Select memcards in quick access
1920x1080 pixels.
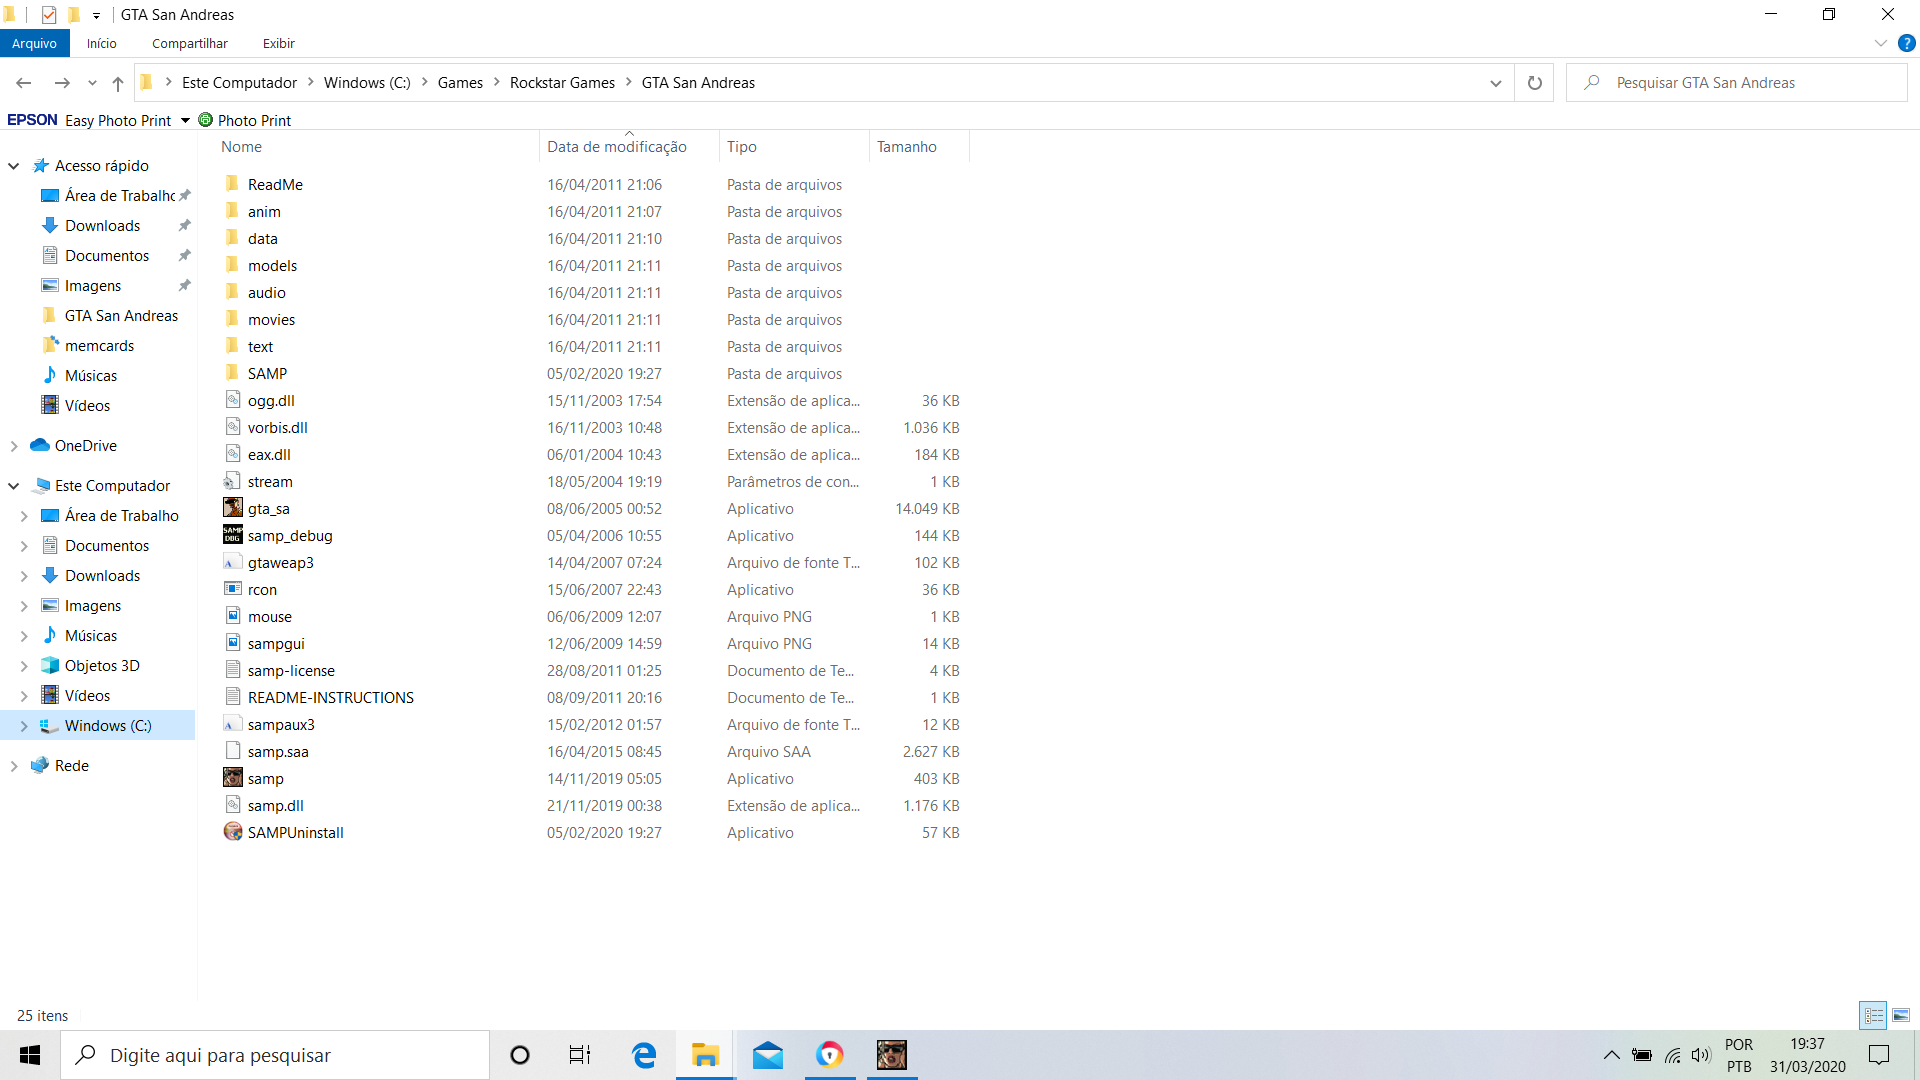[x=99, y=346]
